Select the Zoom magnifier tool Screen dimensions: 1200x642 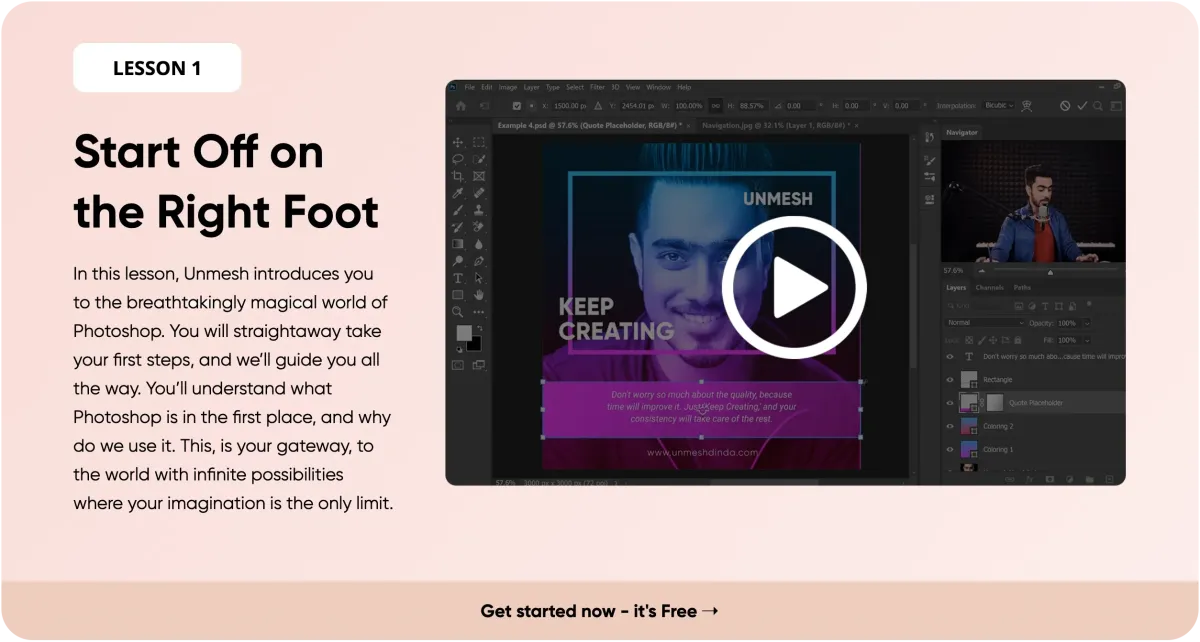coord(458,312)
